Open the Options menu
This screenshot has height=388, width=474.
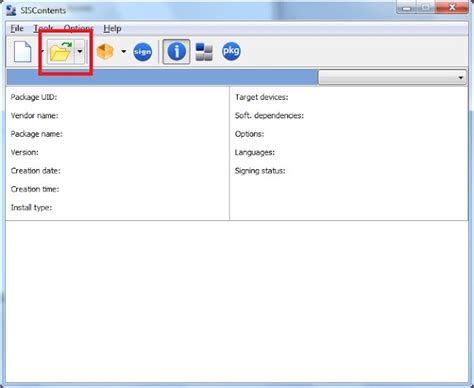click(x=79, y=29)
